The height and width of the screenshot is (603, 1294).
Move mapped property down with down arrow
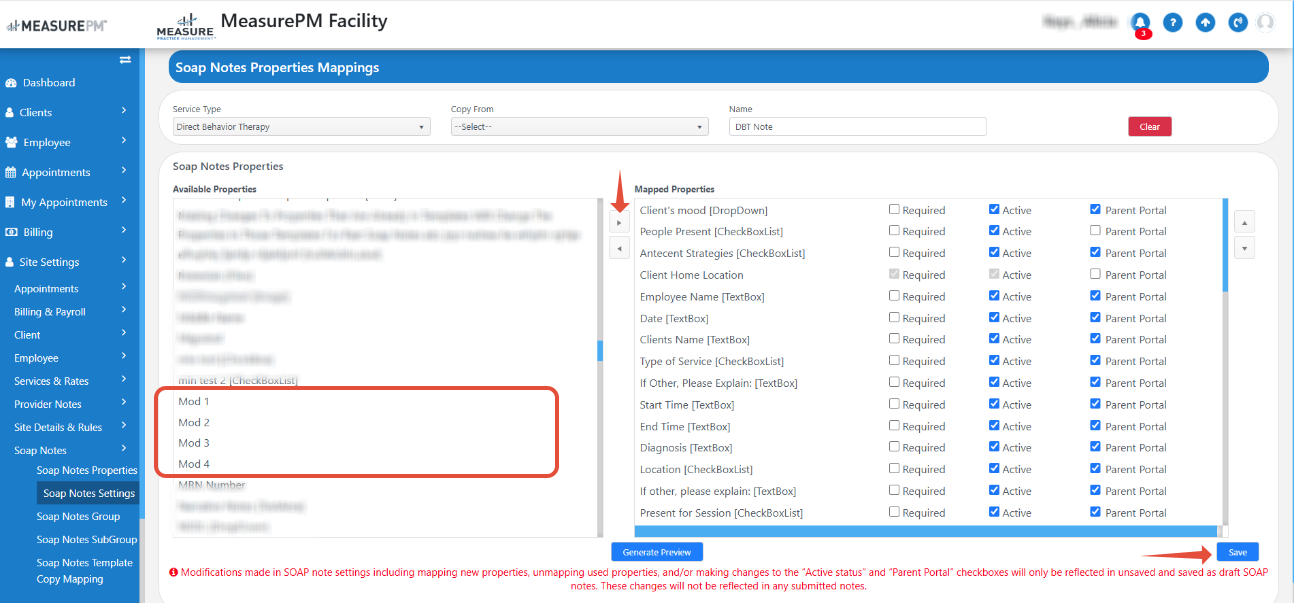tap(1244, 247)
